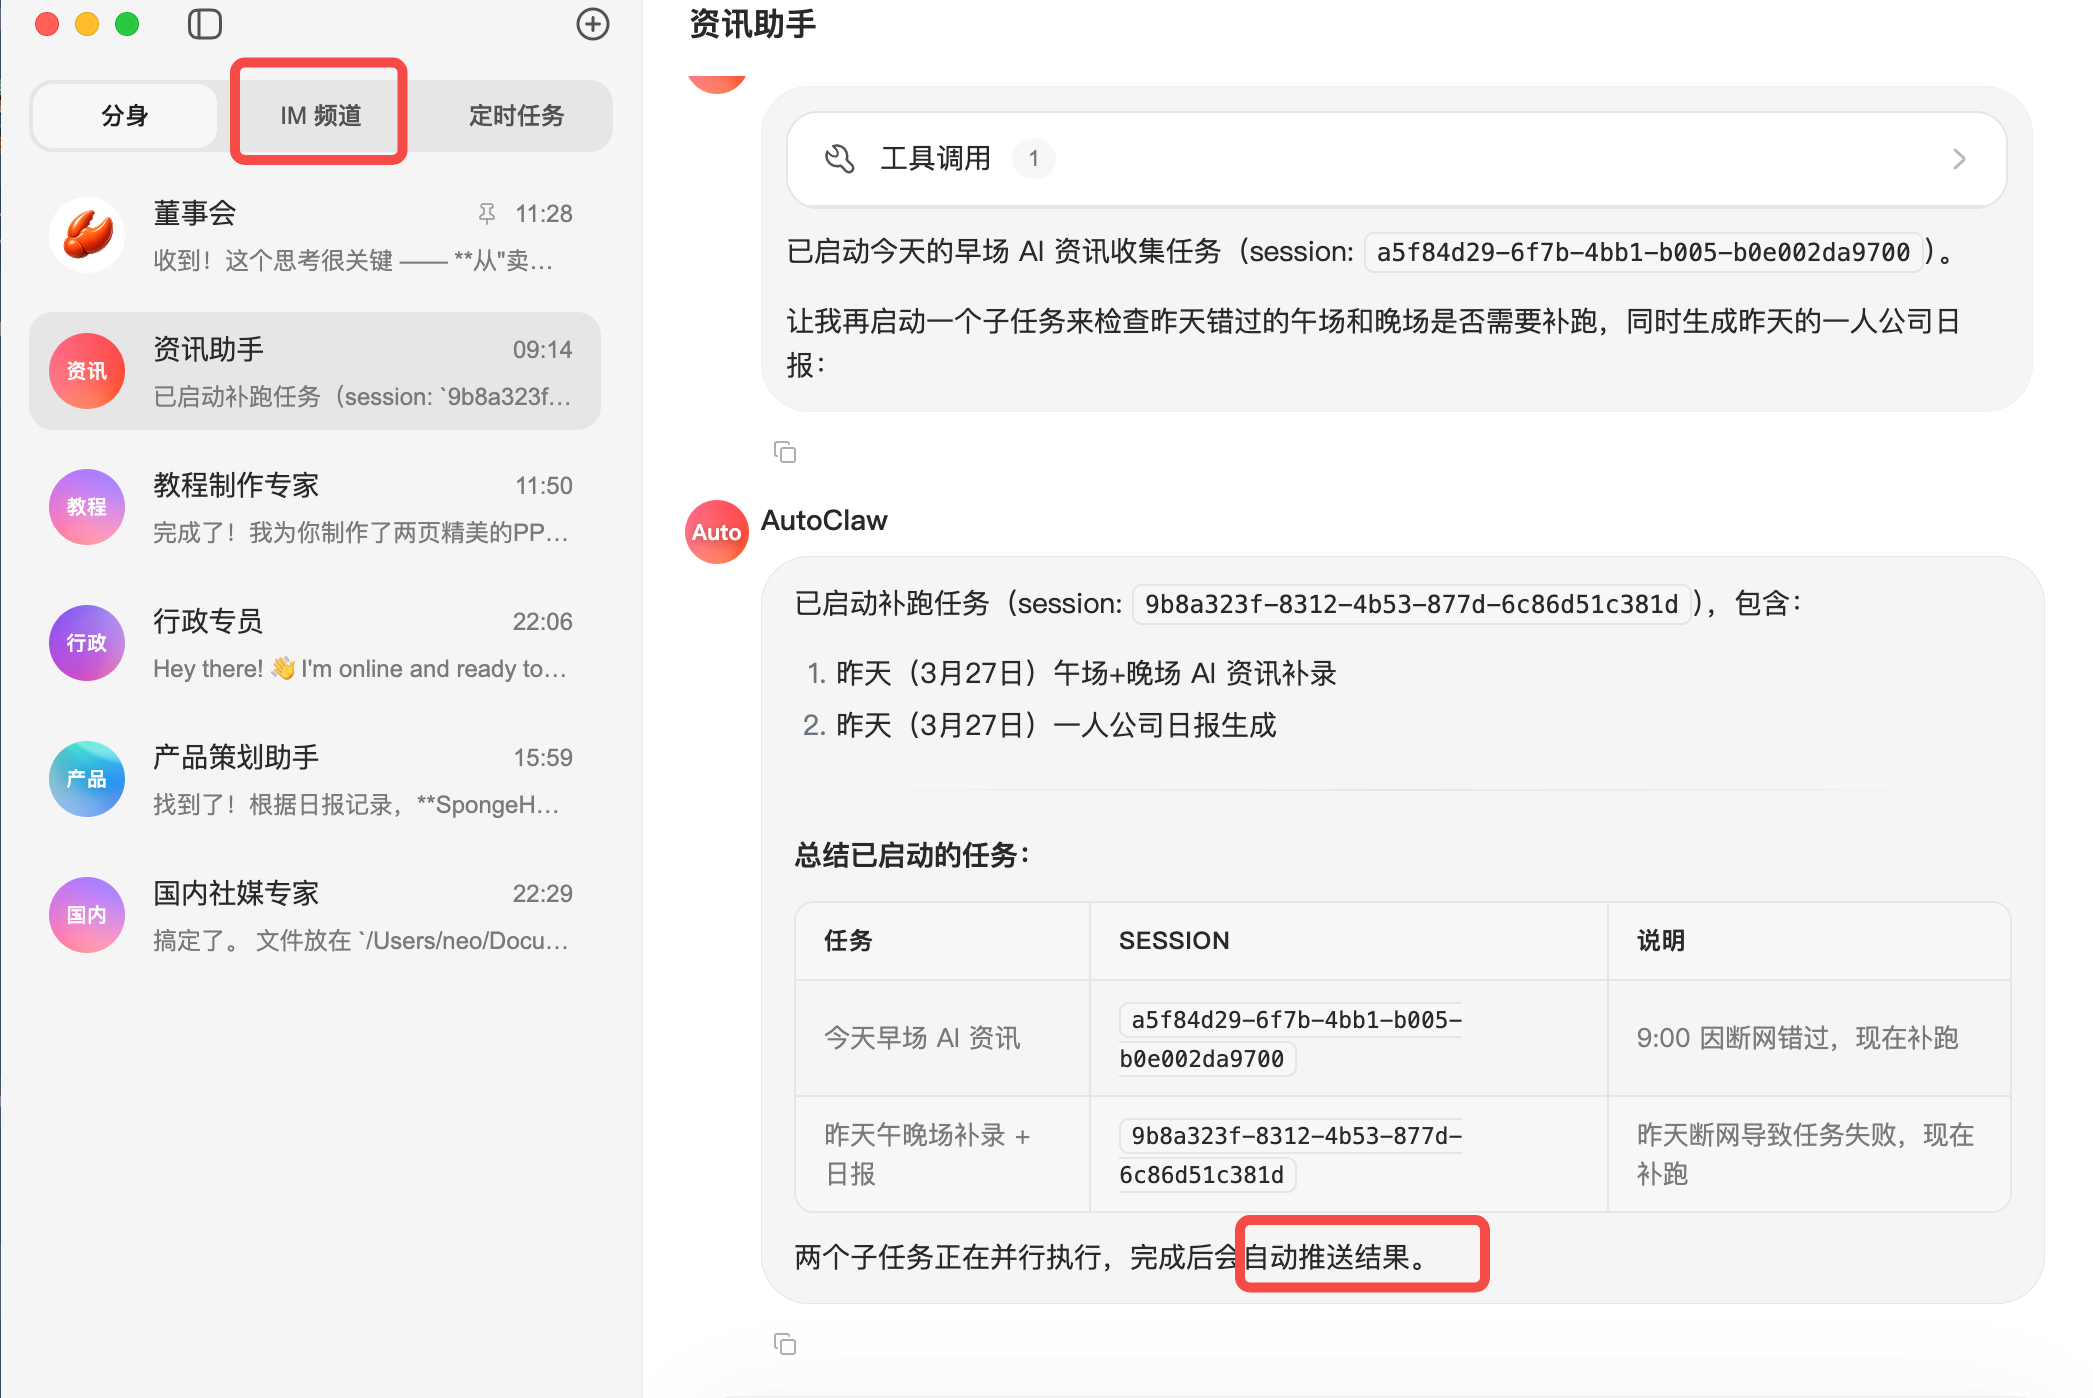The width and height of the screenshot is (2093, 1398).
Task: Toggle the sidebar panel icon
Action: [x=205, y=24]
